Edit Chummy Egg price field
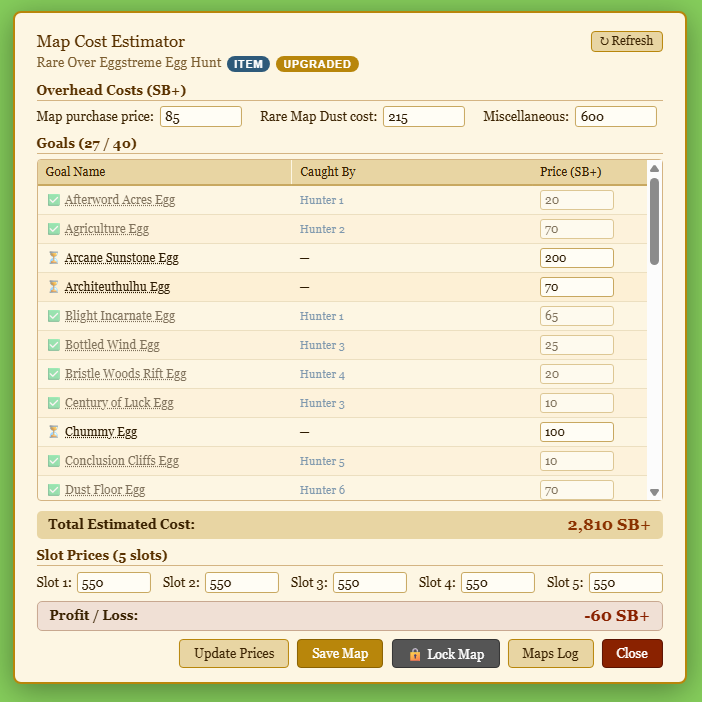The image size is (702, 702). pyautogui.click(x=577, y=432)
